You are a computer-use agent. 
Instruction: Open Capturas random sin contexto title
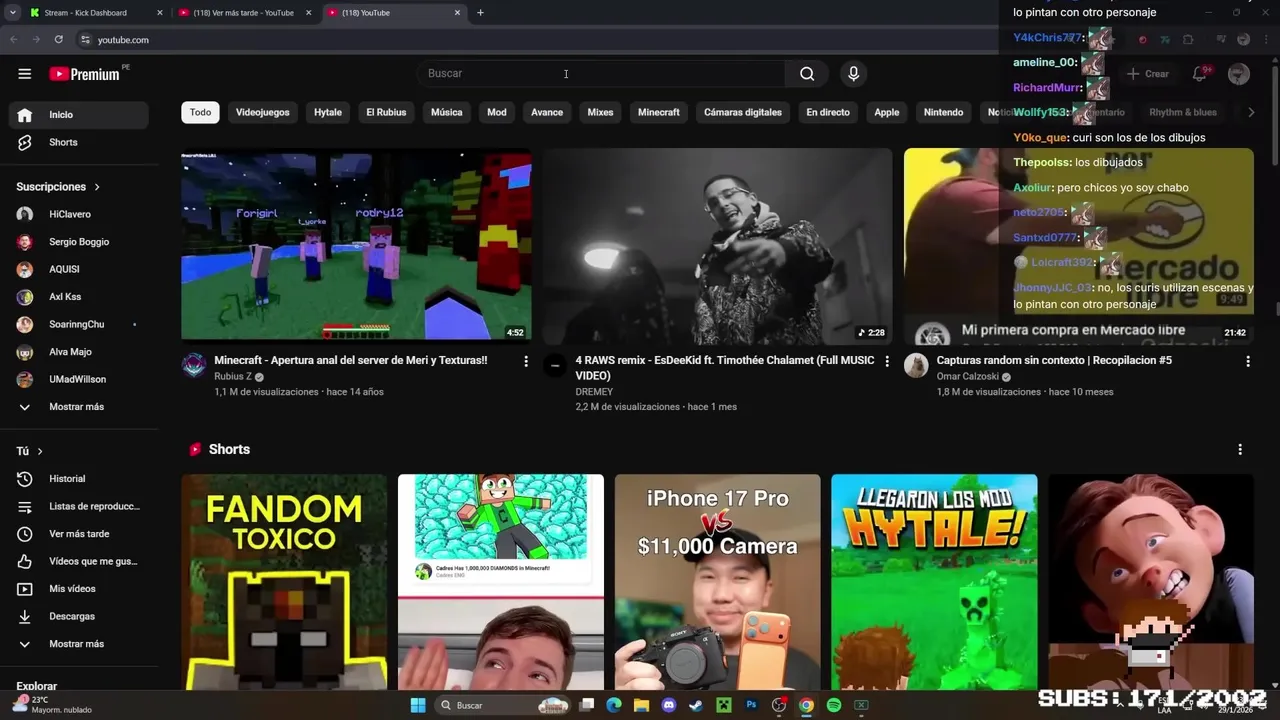pyautogui.click(x=1054, y=360)
